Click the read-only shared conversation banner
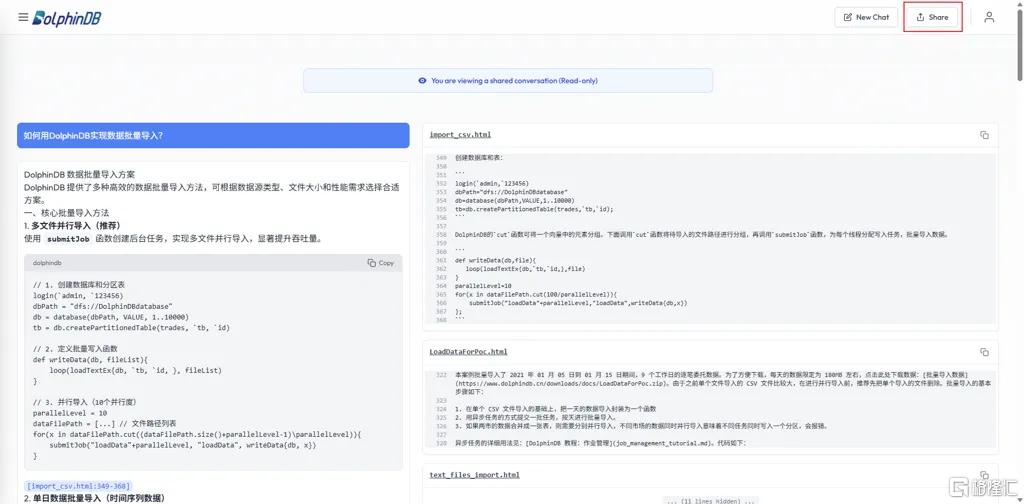The width and height of the screenshot is (1024, 504). [507, 81]
